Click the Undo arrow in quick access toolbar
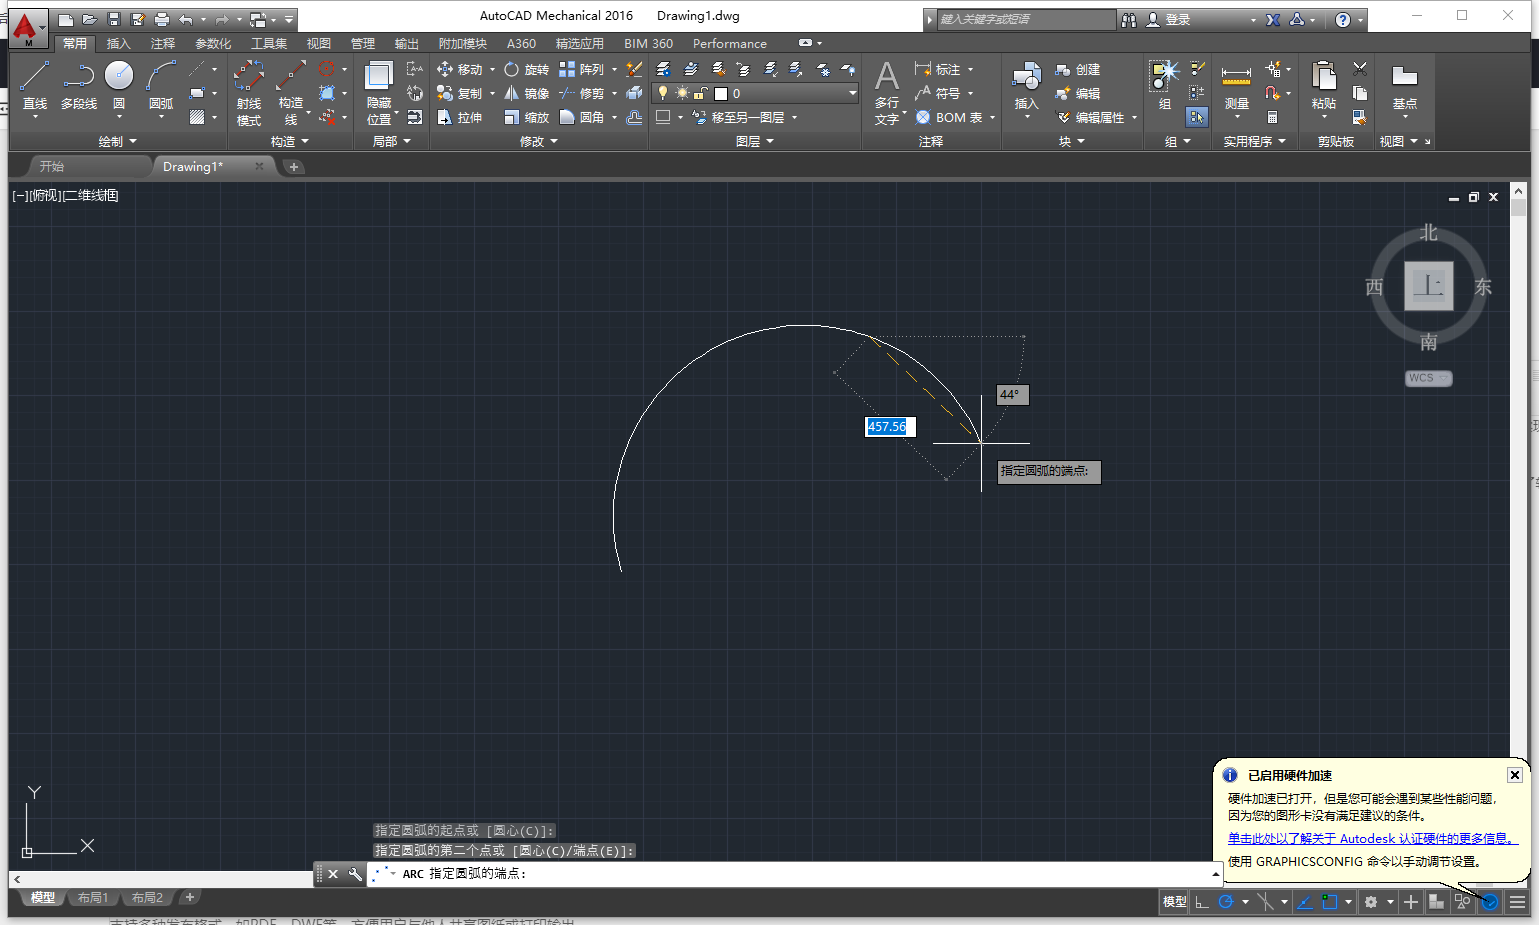Image resolution: width=1539 pixels, height=925 pixels. 186,19
